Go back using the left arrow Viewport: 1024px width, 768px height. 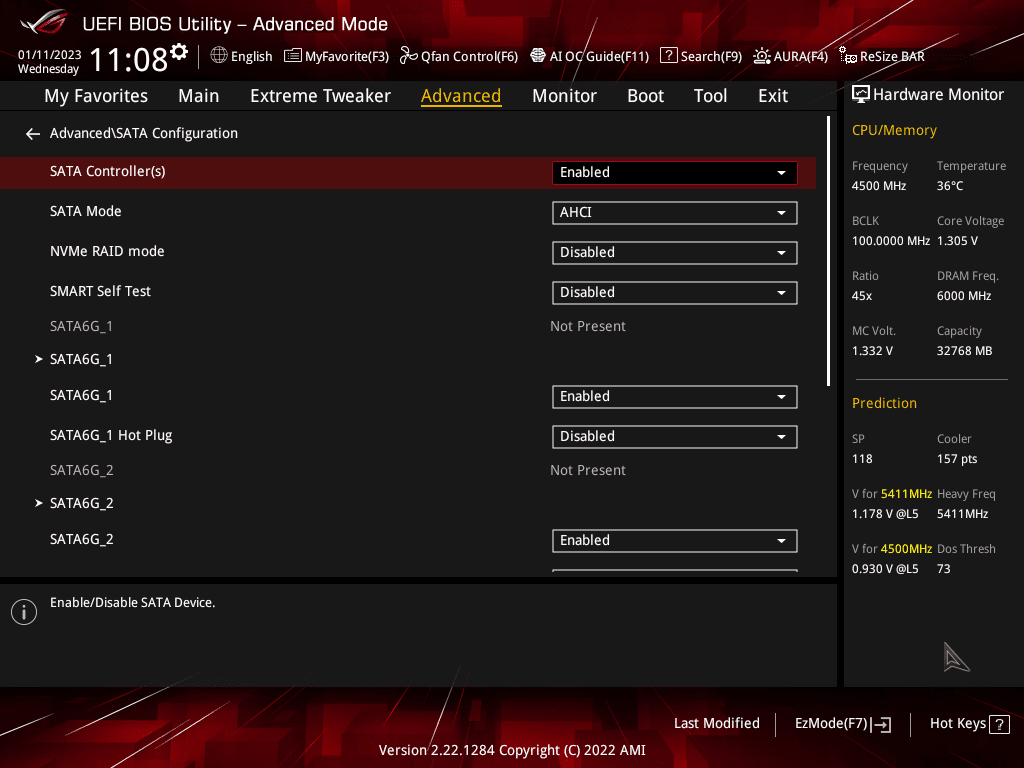coord(33,134)
